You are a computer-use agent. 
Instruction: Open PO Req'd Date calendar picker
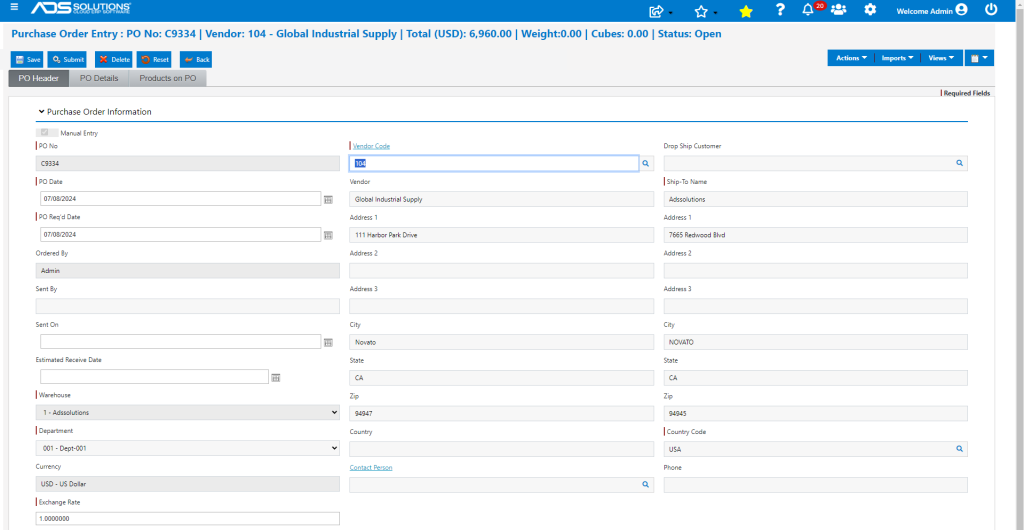pyautogui.click(x=328, y=234)
